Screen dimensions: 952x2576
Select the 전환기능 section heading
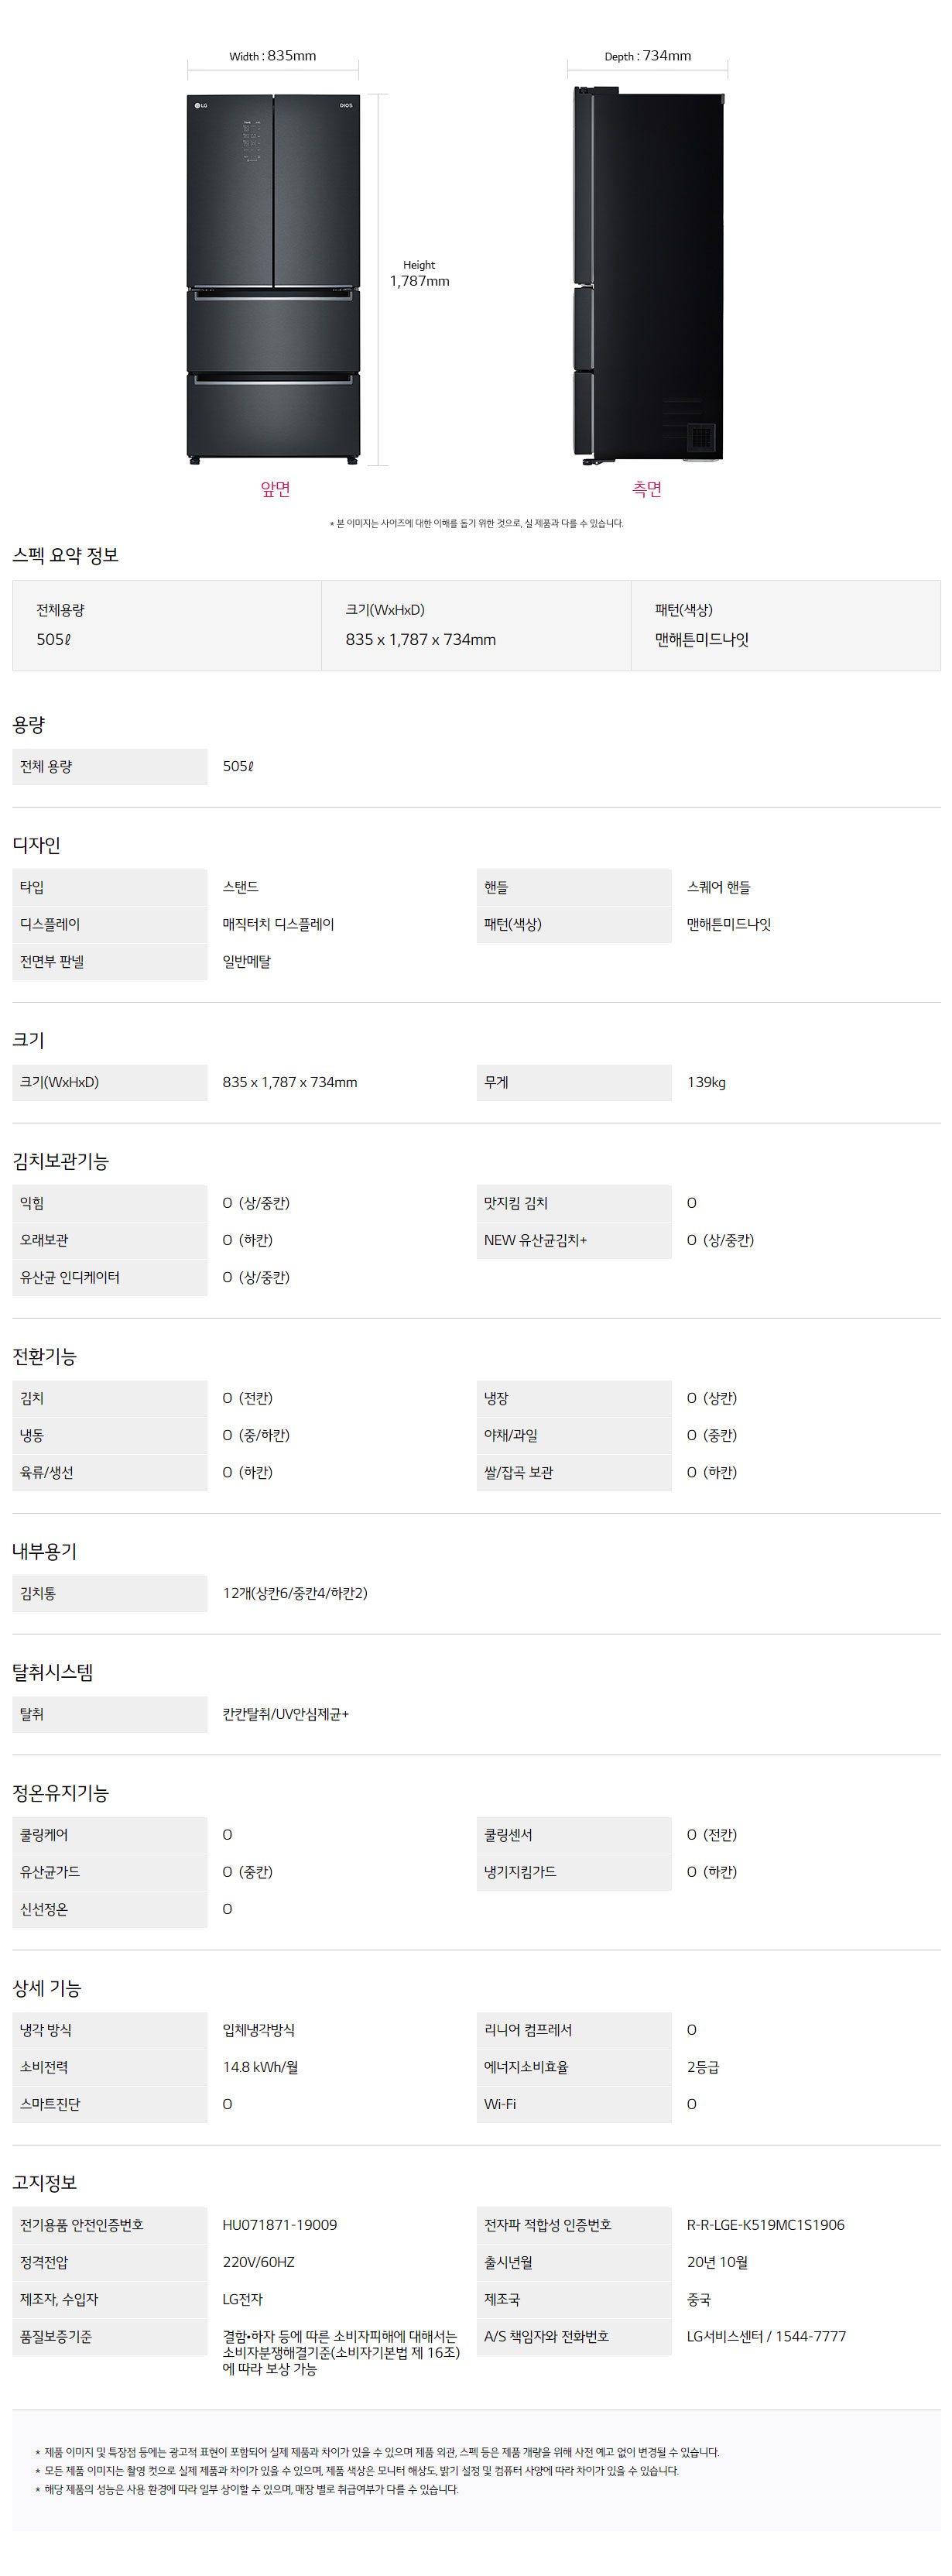[x=44, y=1356]
